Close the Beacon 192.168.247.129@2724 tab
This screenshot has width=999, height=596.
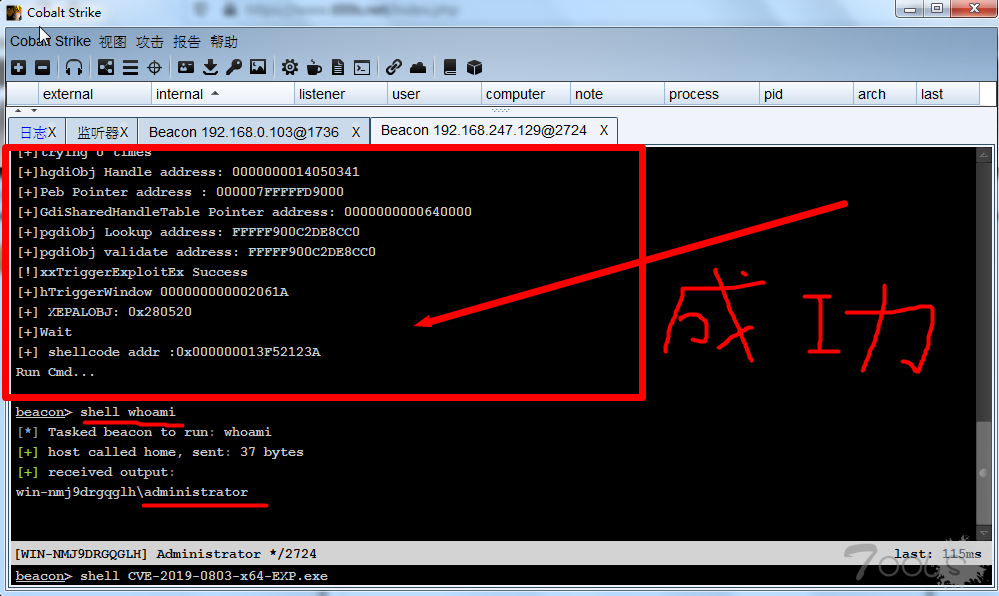604,130
